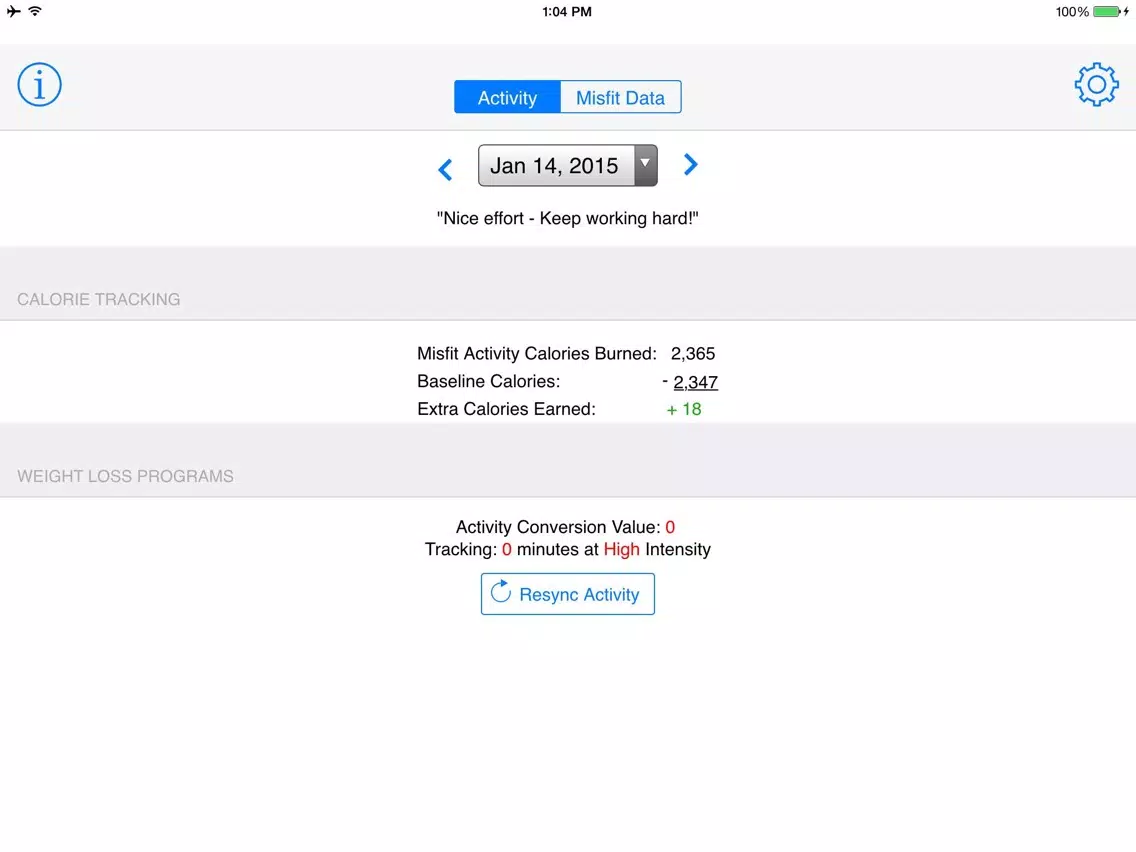The width and height of the screenshot is (1136, 852).
Task: Open settings via the gear icon
Action: pyautogui.click(x=1096, y=85)
